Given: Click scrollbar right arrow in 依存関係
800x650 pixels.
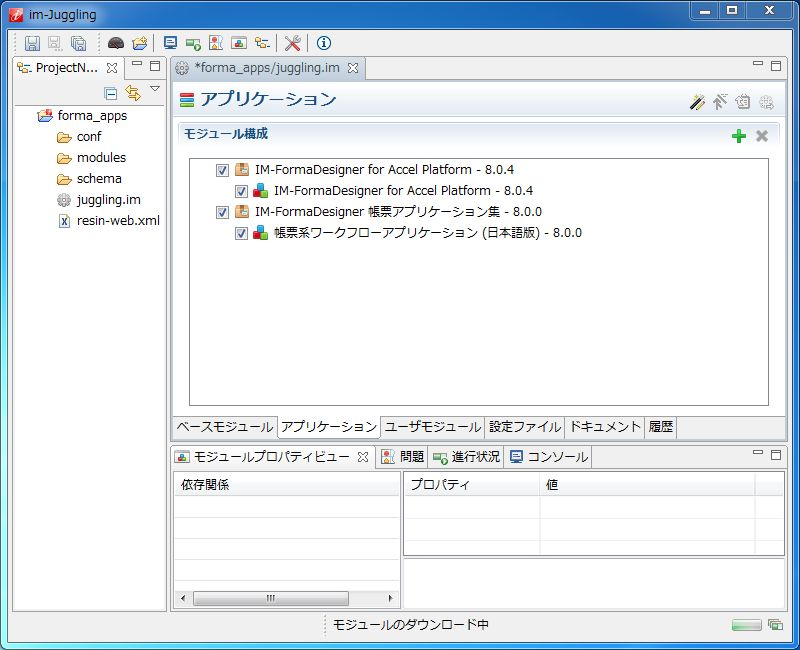Looking at the screenshot, I should click(x=391, y=598).
